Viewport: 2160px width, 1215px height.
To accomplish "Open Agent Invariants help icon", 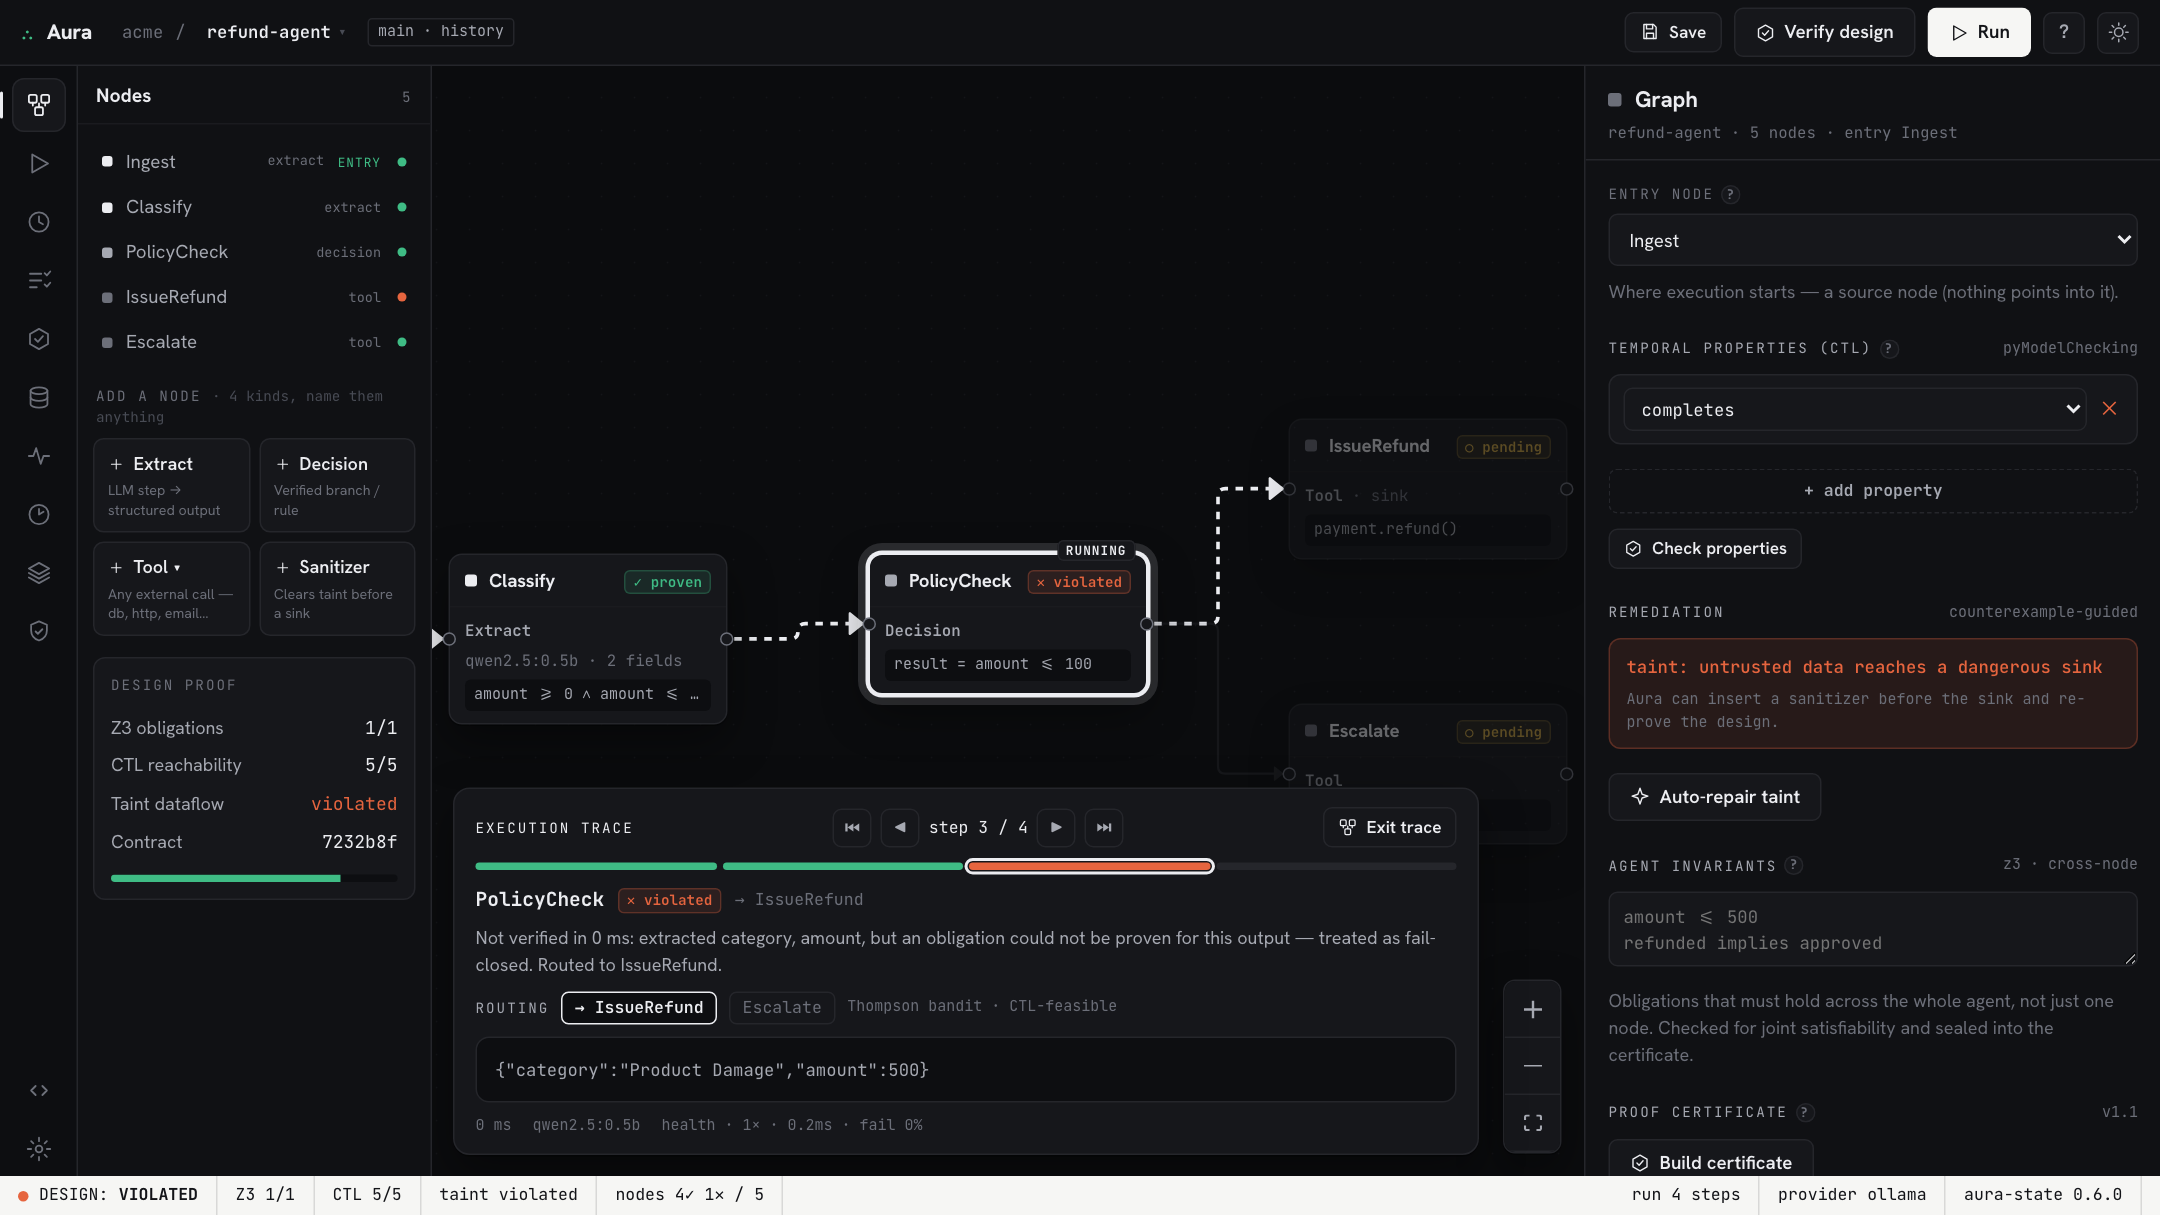I will click(x=1794, y=865).
